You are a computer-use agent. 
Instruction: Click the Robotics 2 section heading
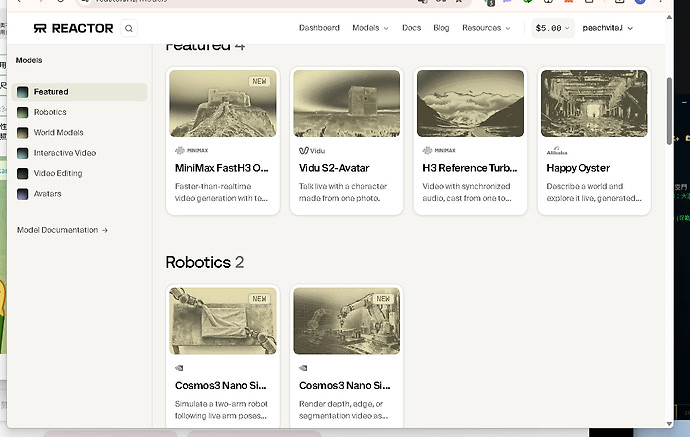[x=205, y=263]
